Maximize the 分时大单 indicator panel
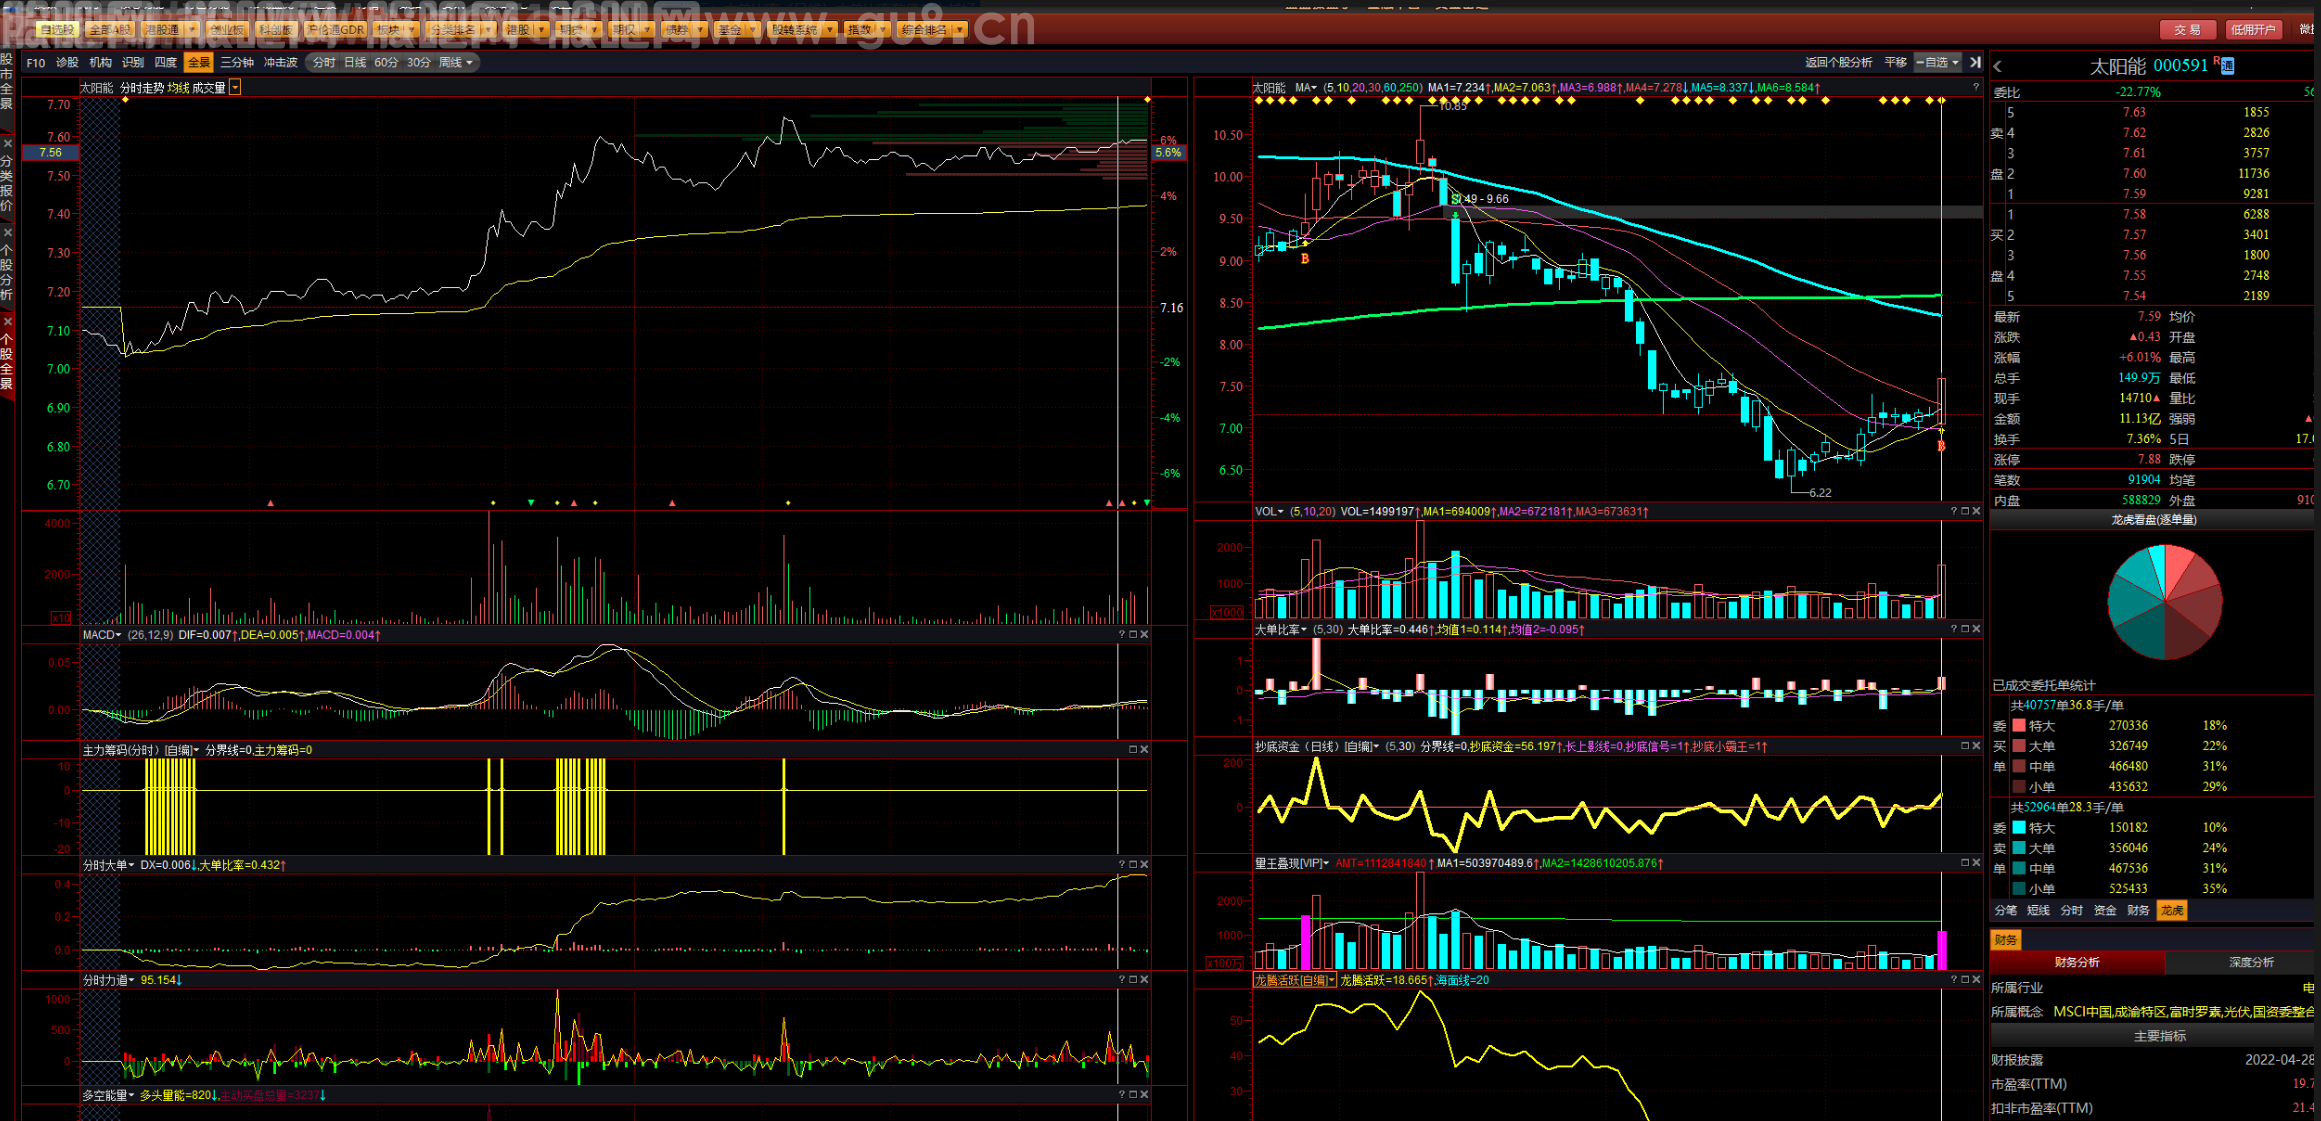The image size is (2321, 1121). coord(1133,864)
